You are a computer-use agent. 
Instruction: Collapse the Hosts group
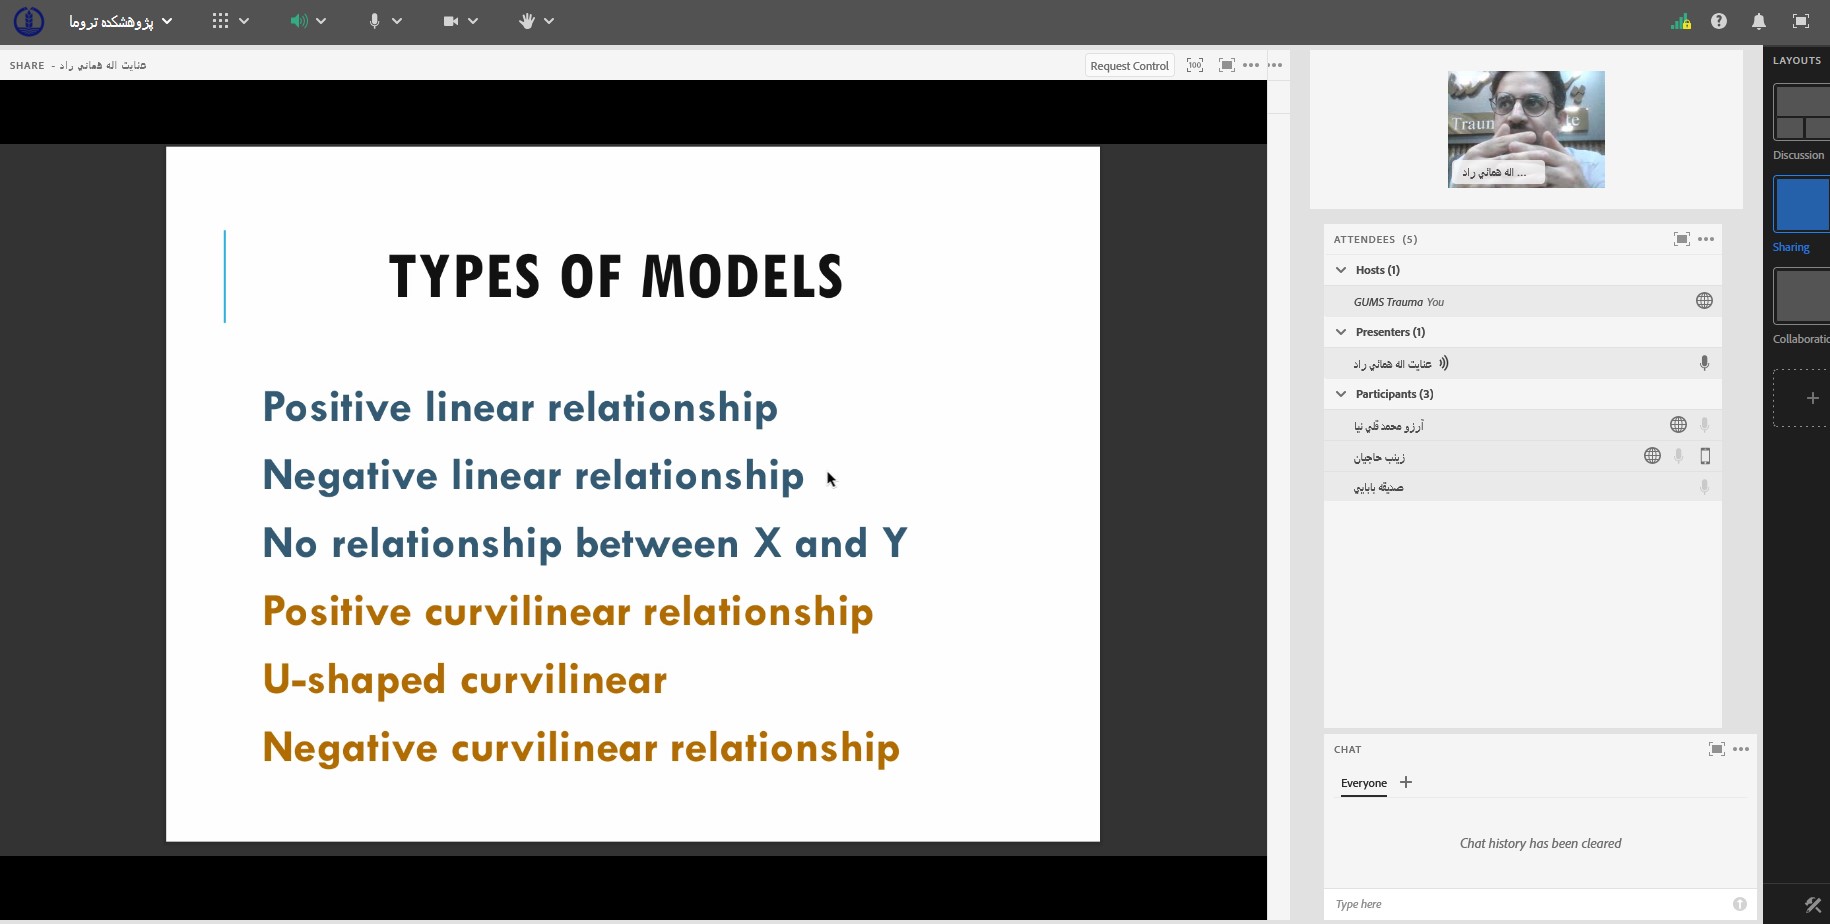(1341, 270)
